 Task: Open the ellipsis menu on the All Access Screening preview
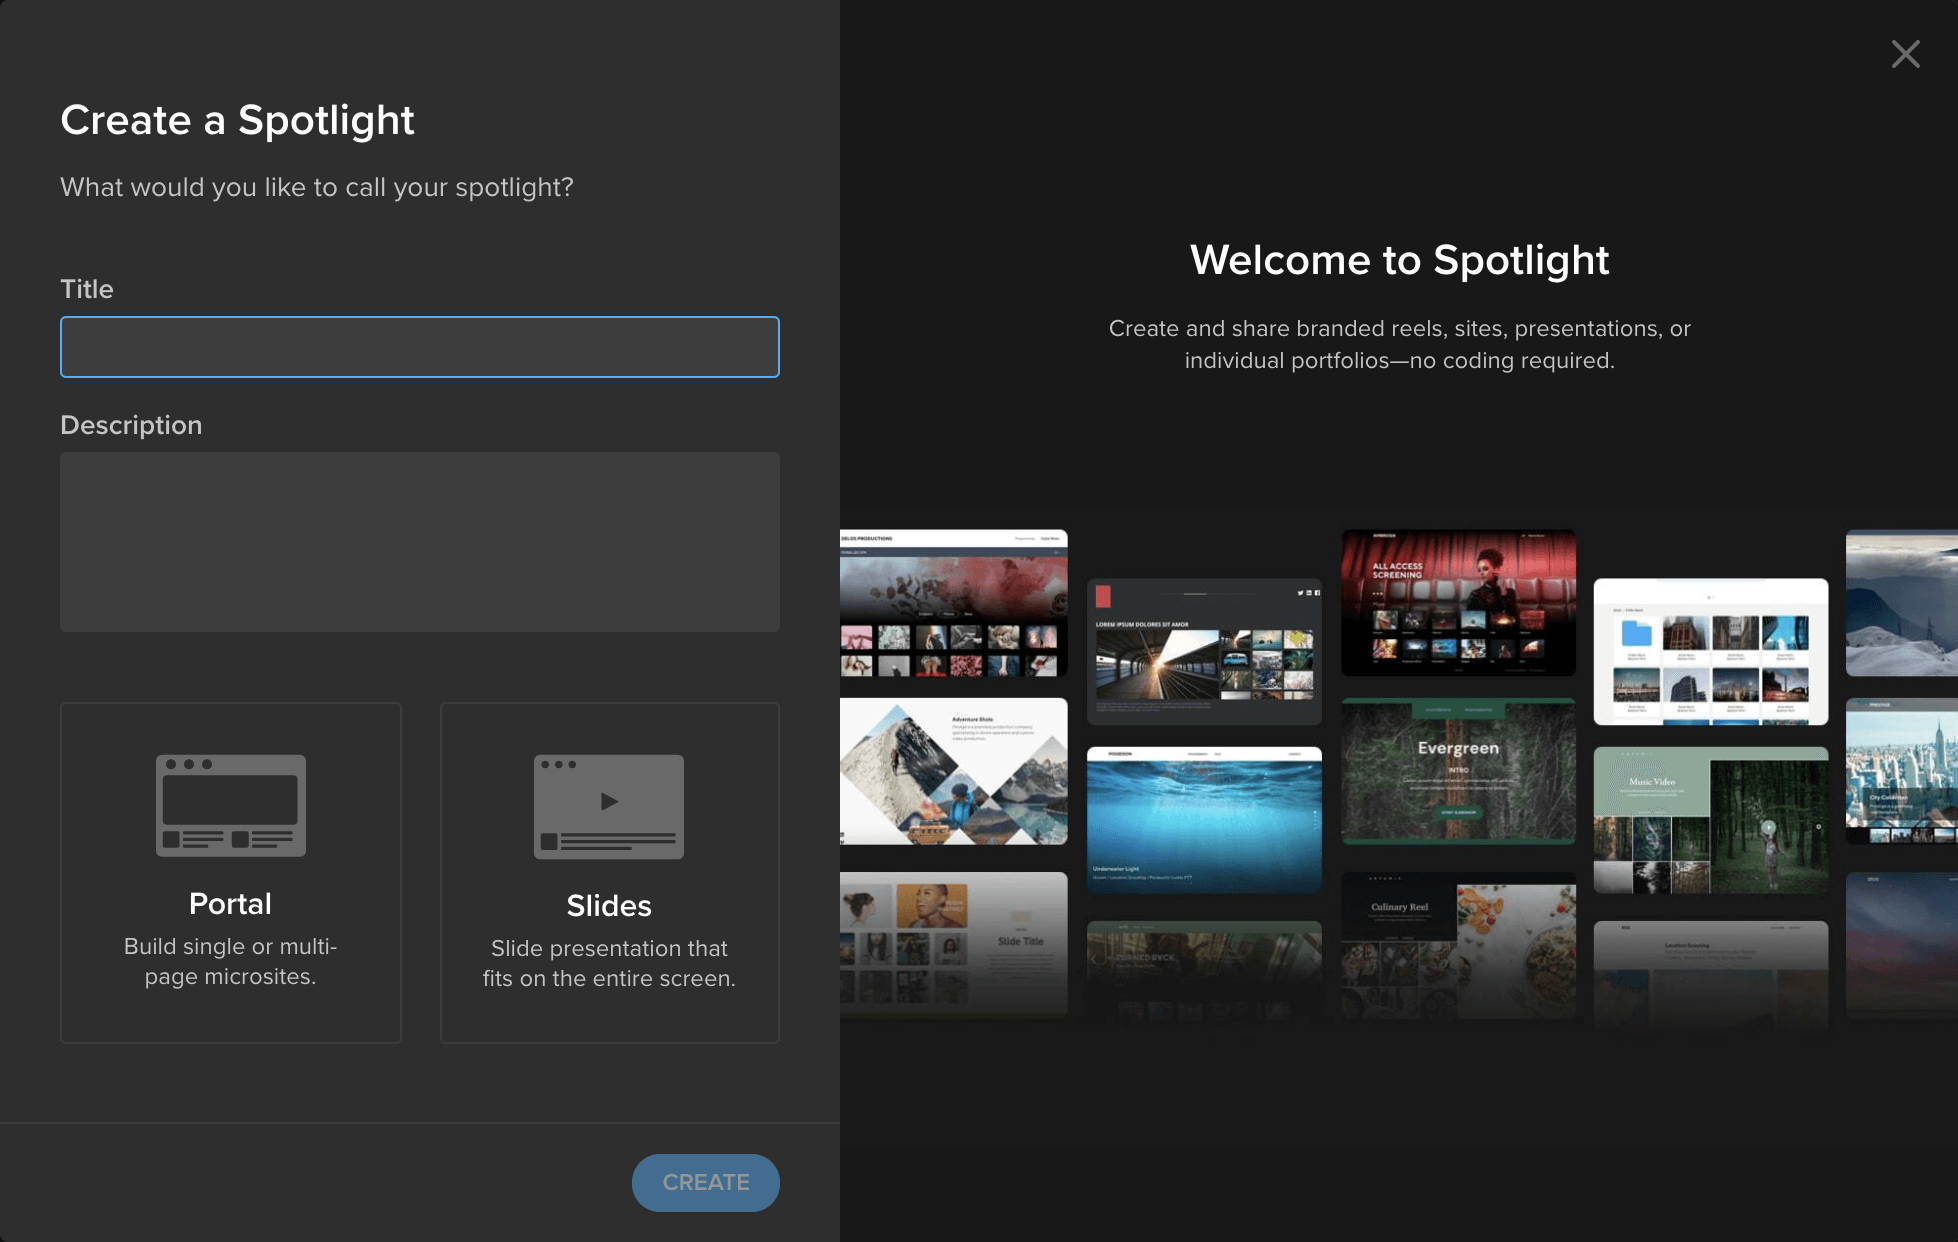1378,593
